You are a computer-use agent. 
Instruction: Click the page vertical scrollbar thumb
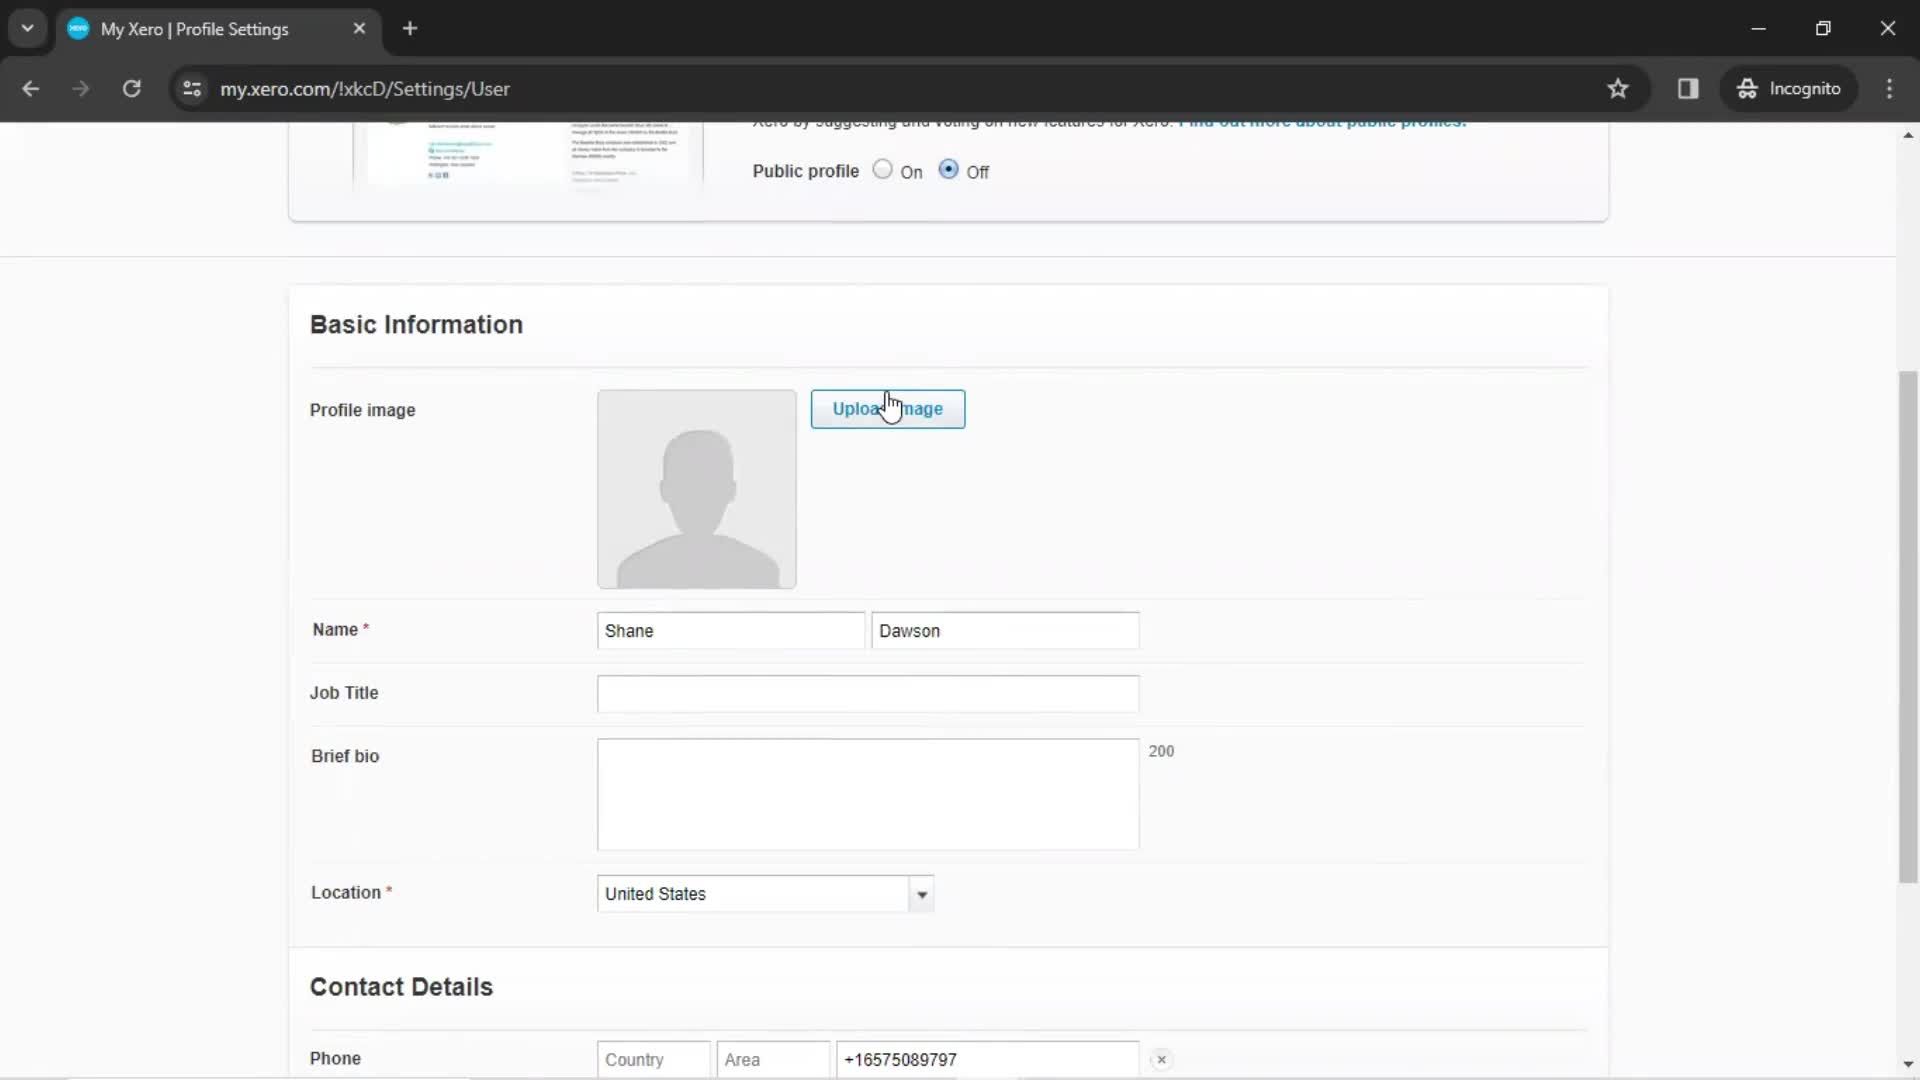[1908, 627]
